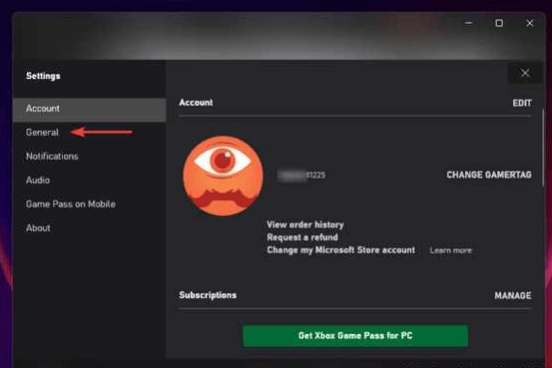Viewport: 552px width, 368px height.
Task: Open View order history link
Action: (305, 225)
